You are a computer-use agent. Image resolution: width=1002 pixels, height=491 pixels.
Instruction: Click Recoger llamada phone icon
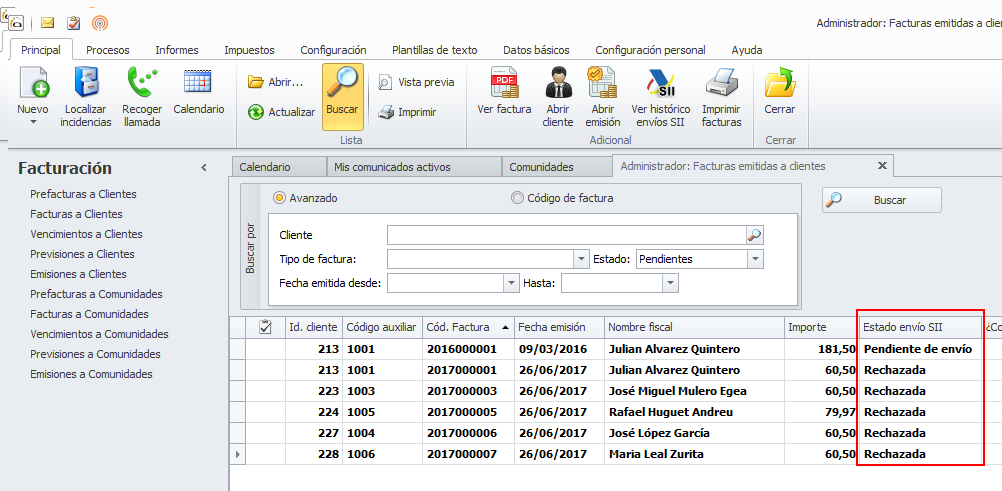tap(142, 83)
